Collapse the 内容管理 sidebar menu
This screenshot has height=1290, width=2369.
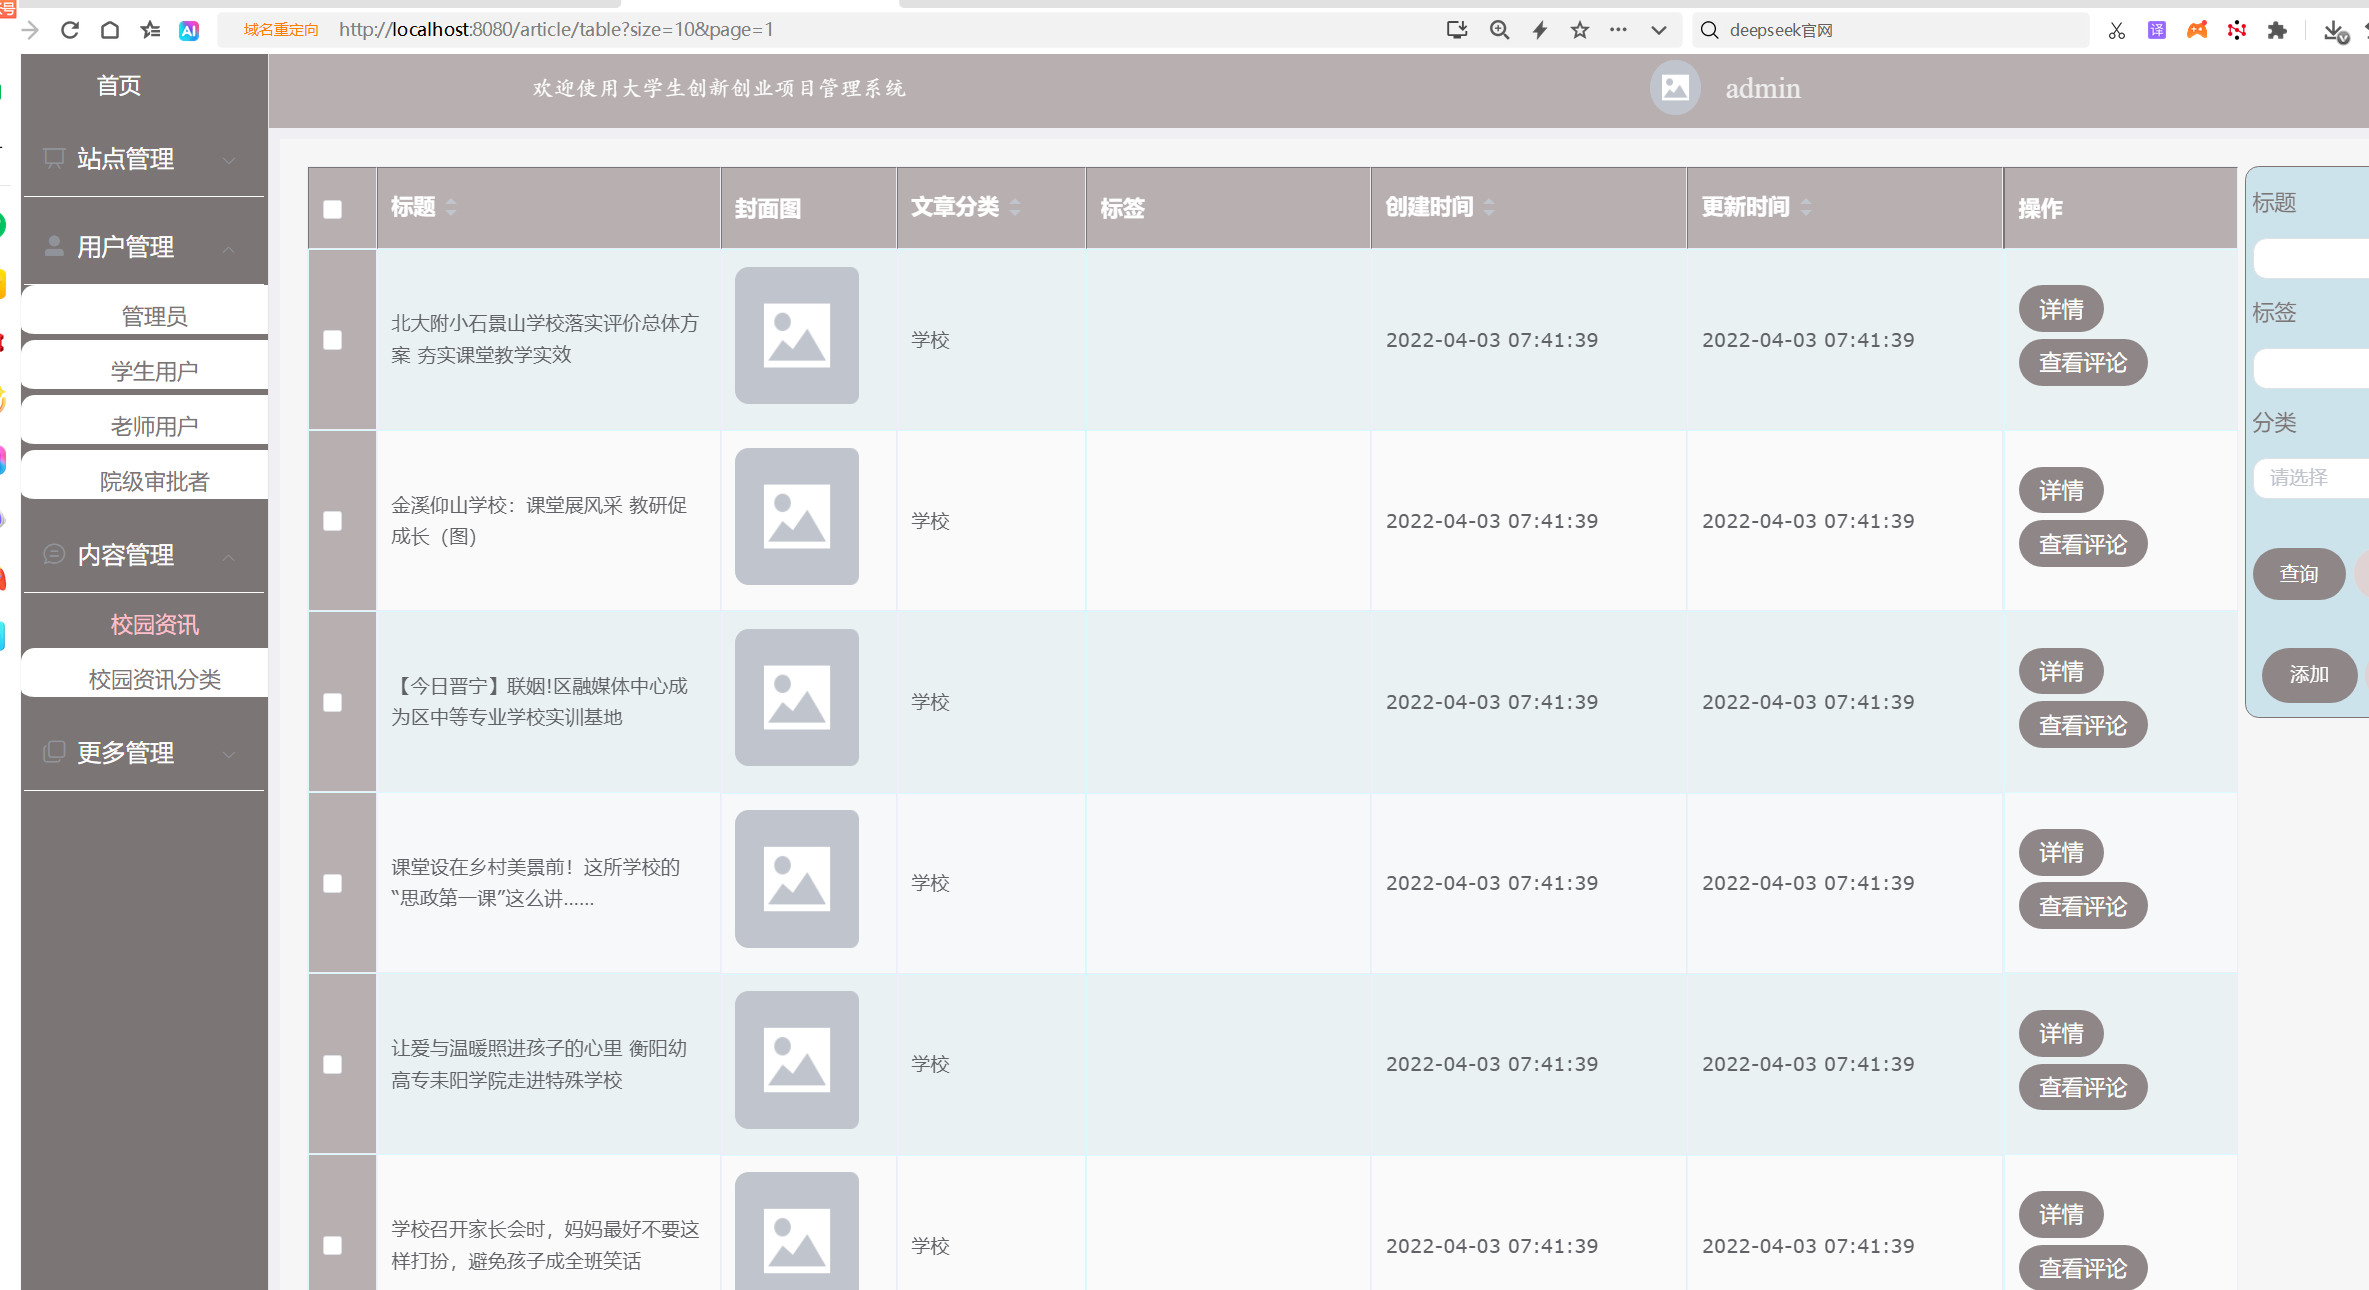144,555
